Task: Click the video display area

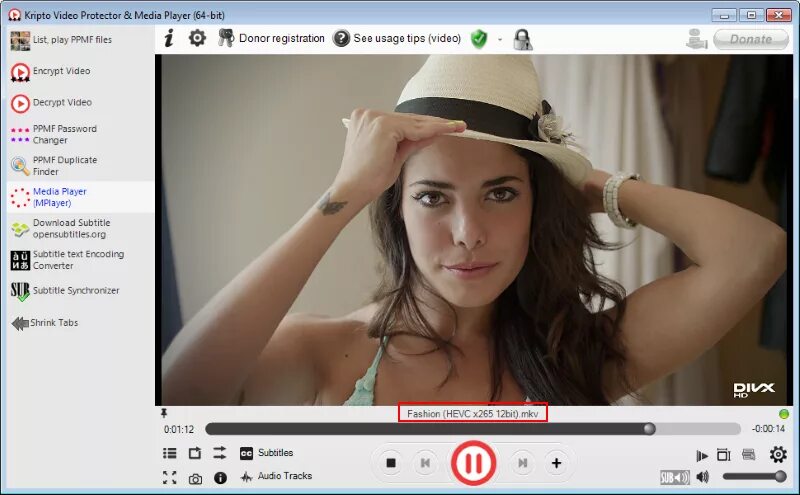Action: coord(474,230)
